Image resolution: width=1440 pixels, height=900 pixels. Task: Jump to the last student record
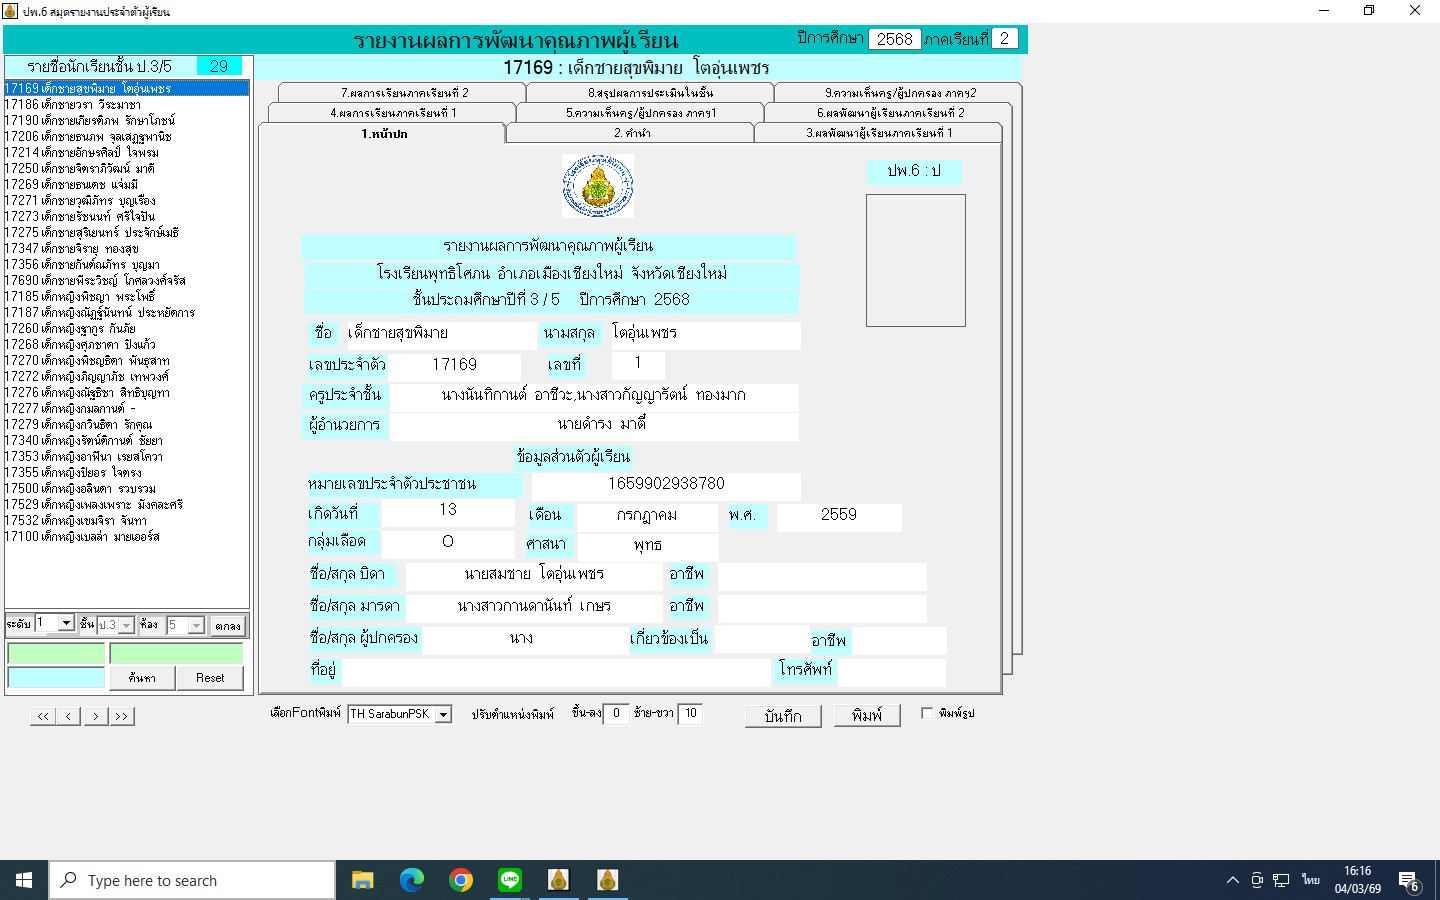coord(121,716)
